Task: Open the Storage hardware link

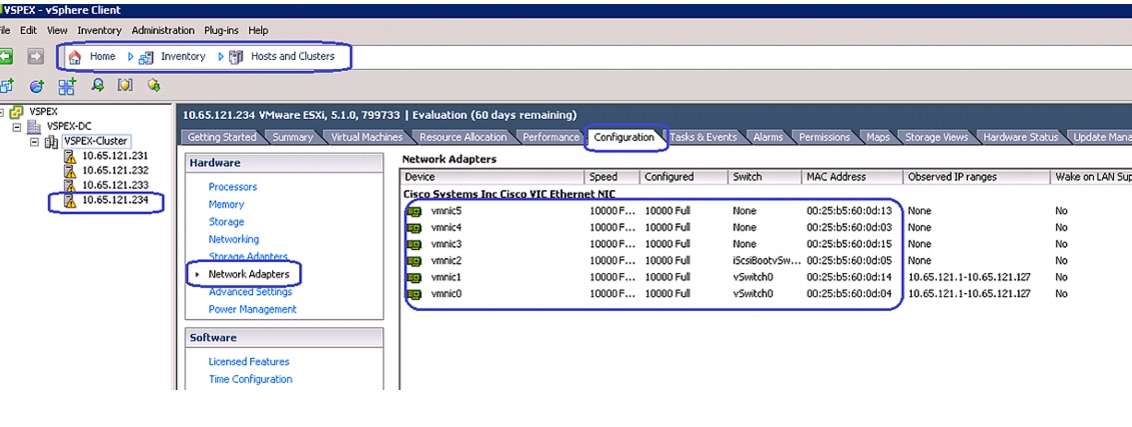Action: [226, 222]
